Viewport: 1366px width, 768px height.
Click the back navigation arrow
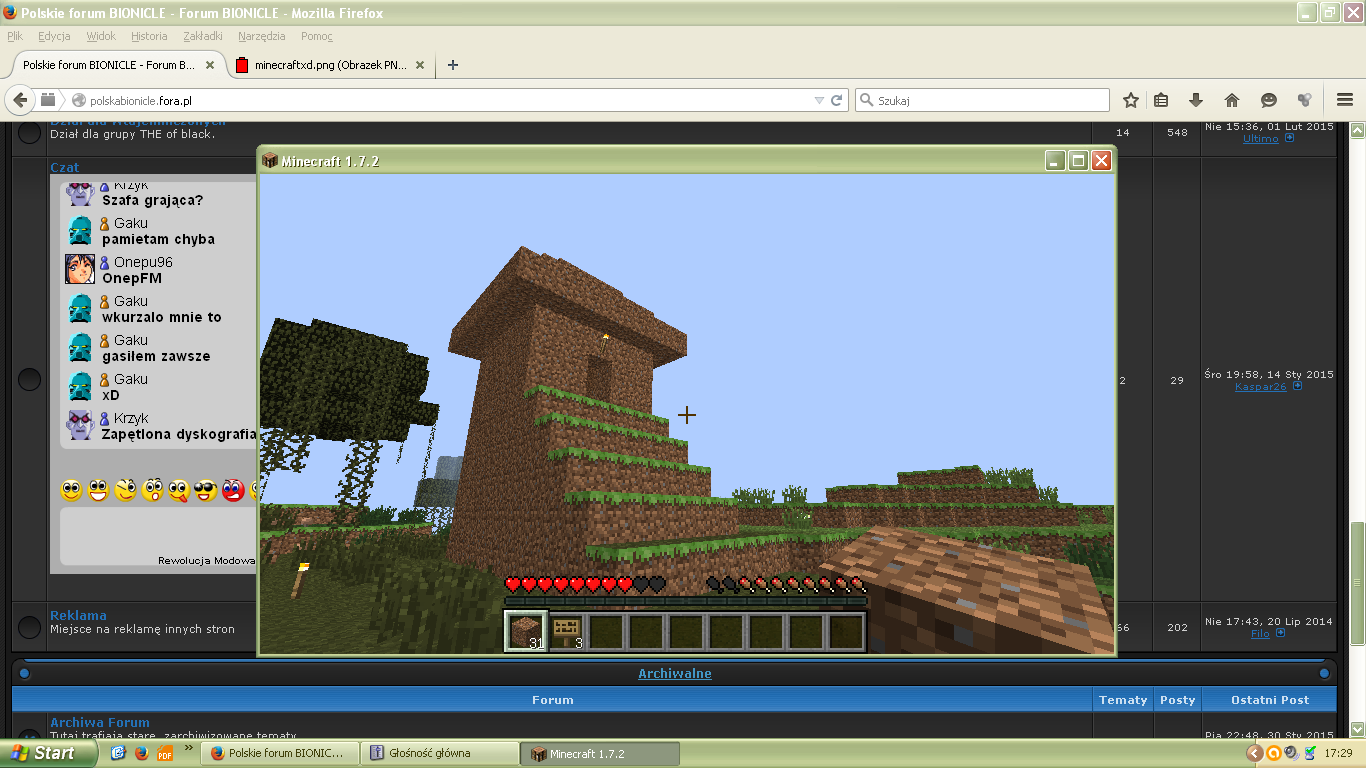[21, 100]
